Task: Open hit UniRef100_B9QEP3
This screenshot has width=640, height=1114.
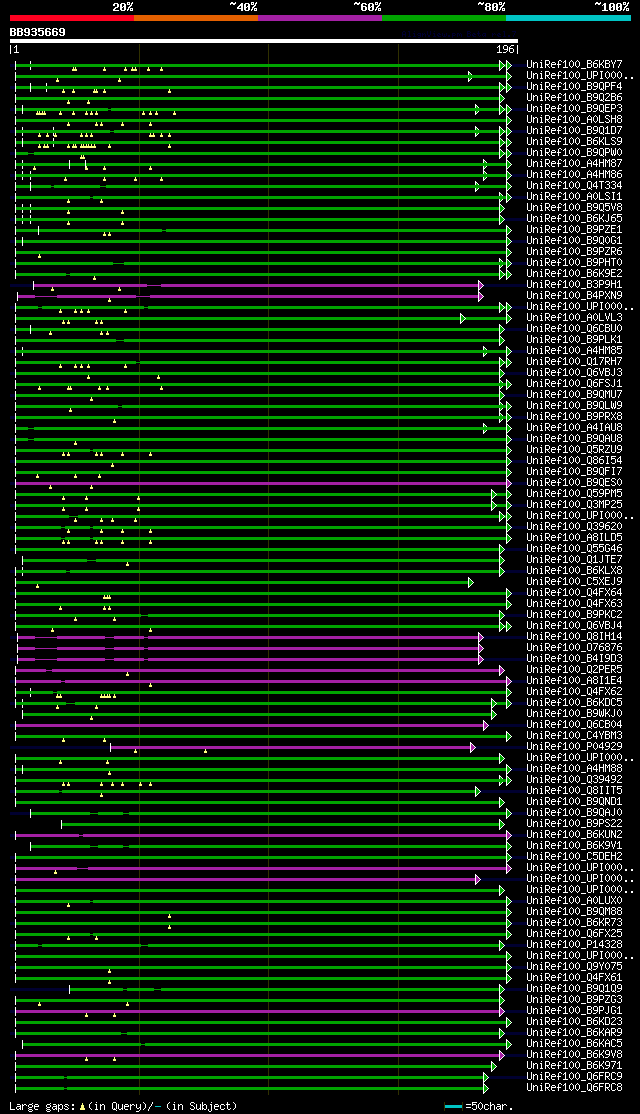Action: (575, 108)
